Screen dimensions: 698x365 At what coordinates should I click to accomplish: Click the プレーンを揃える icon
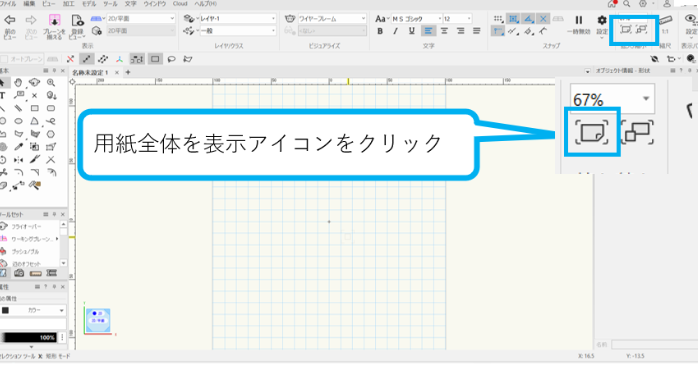coord(54,20)
